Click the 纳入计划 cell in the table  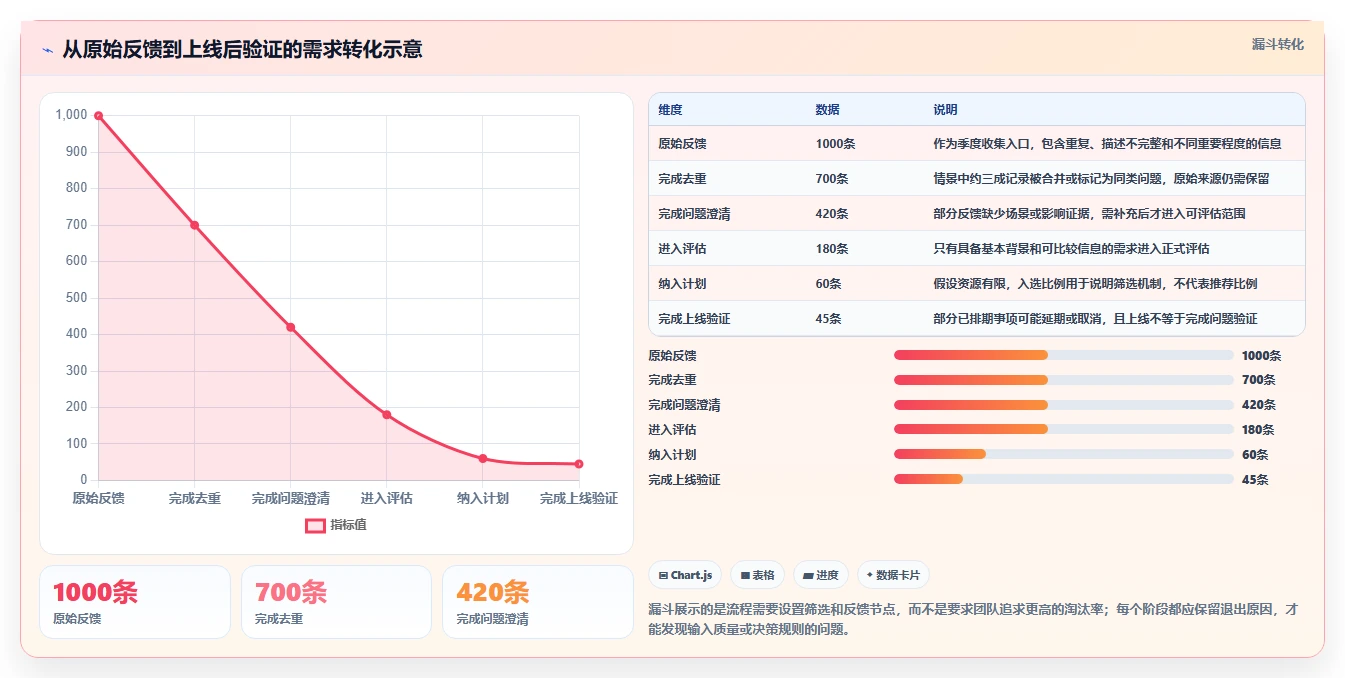click(682, 284)
